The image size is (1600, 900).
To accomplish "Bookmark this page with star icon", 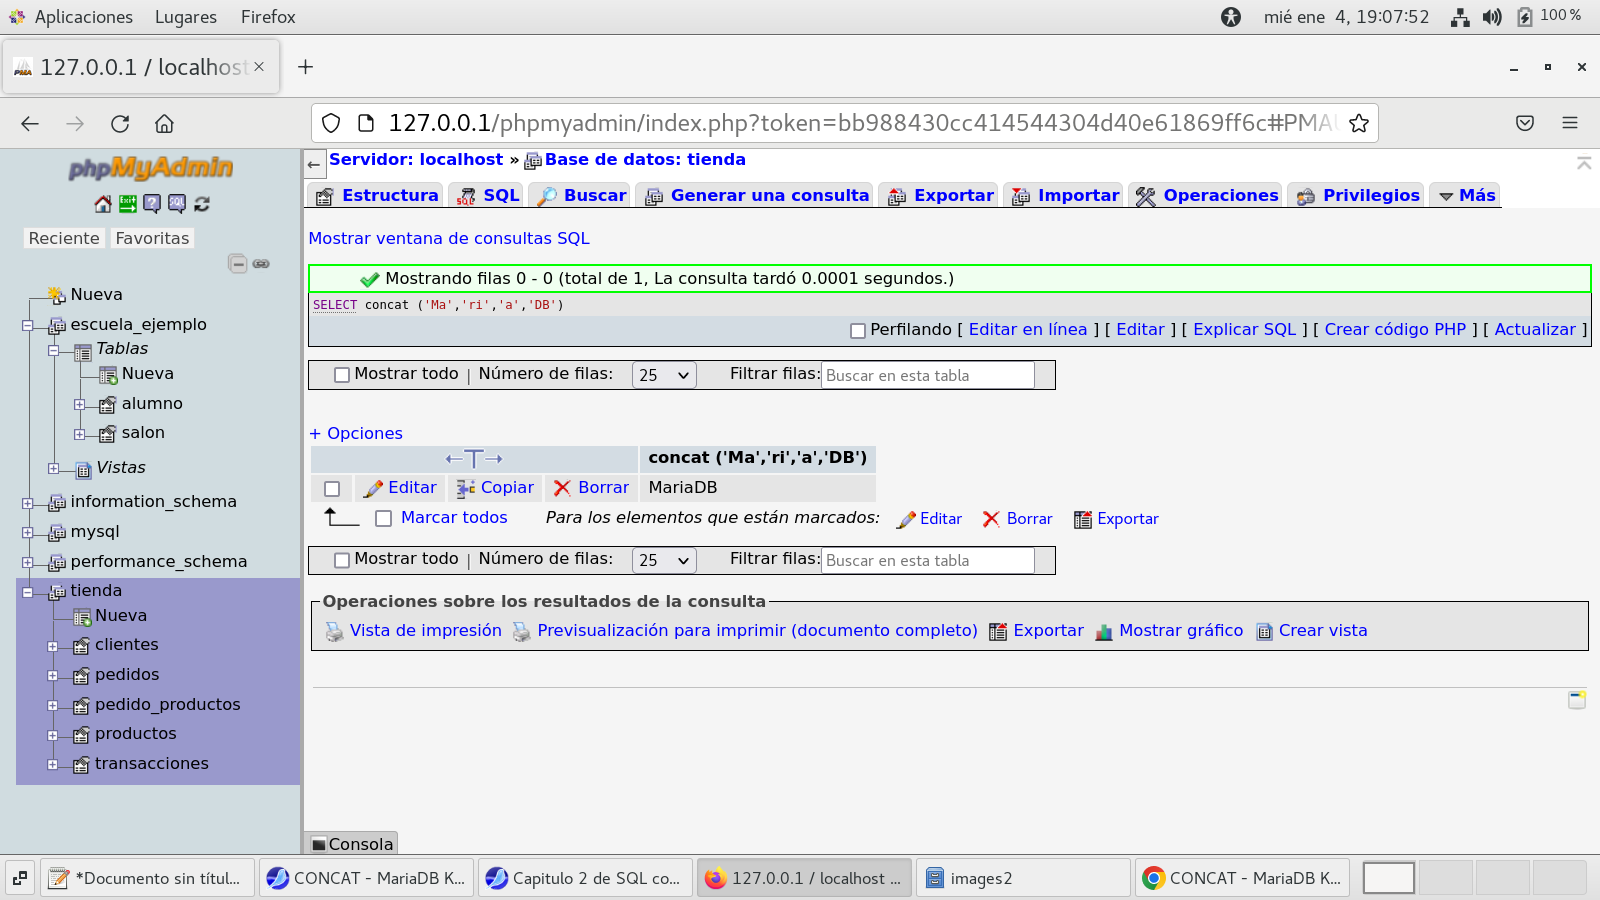I will 1358,123.
